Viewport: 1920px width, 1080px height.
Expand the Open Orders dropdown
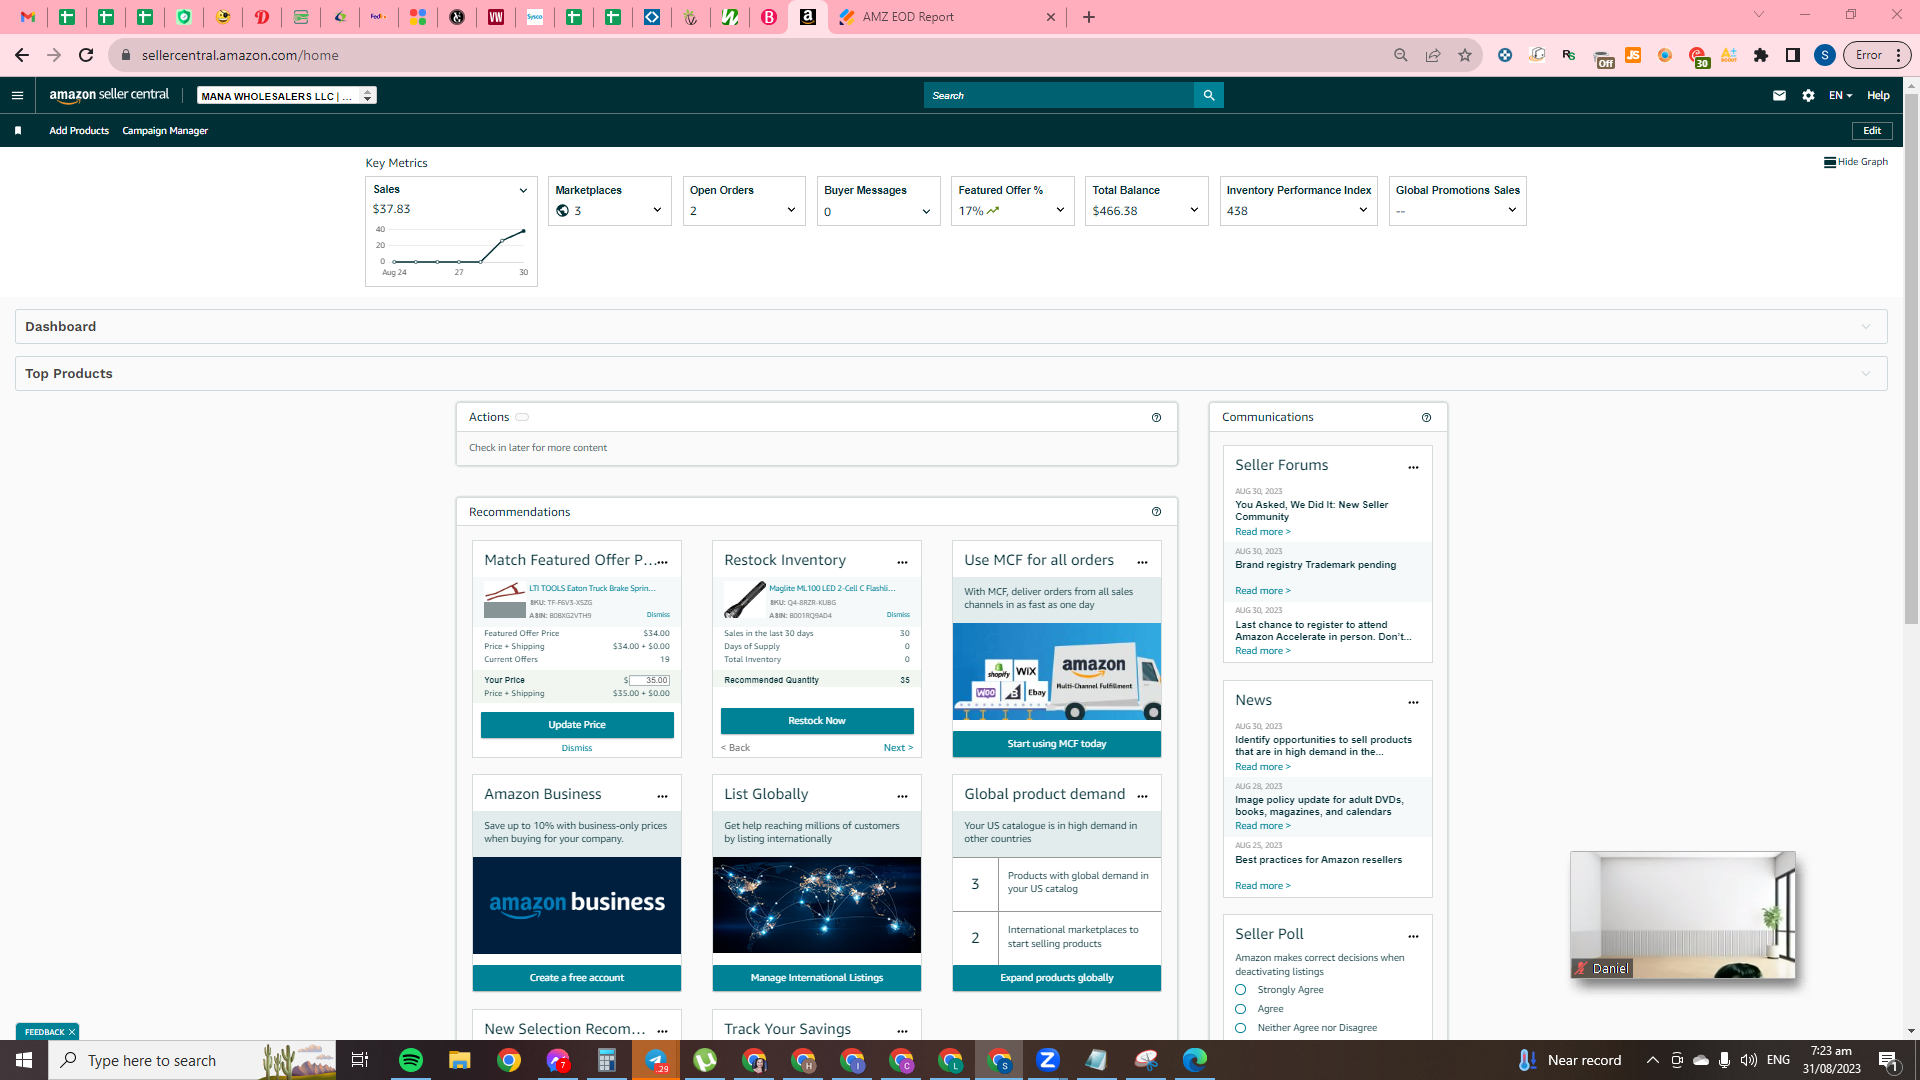pos(791,210)
